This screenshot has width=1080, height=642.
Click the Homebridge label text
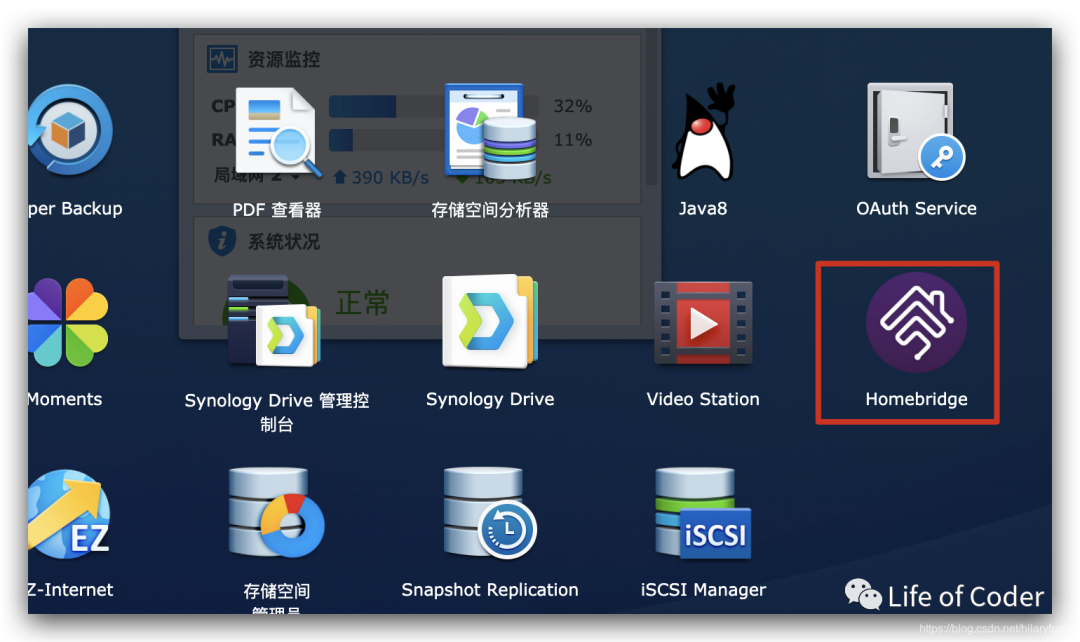coord(916,399)
